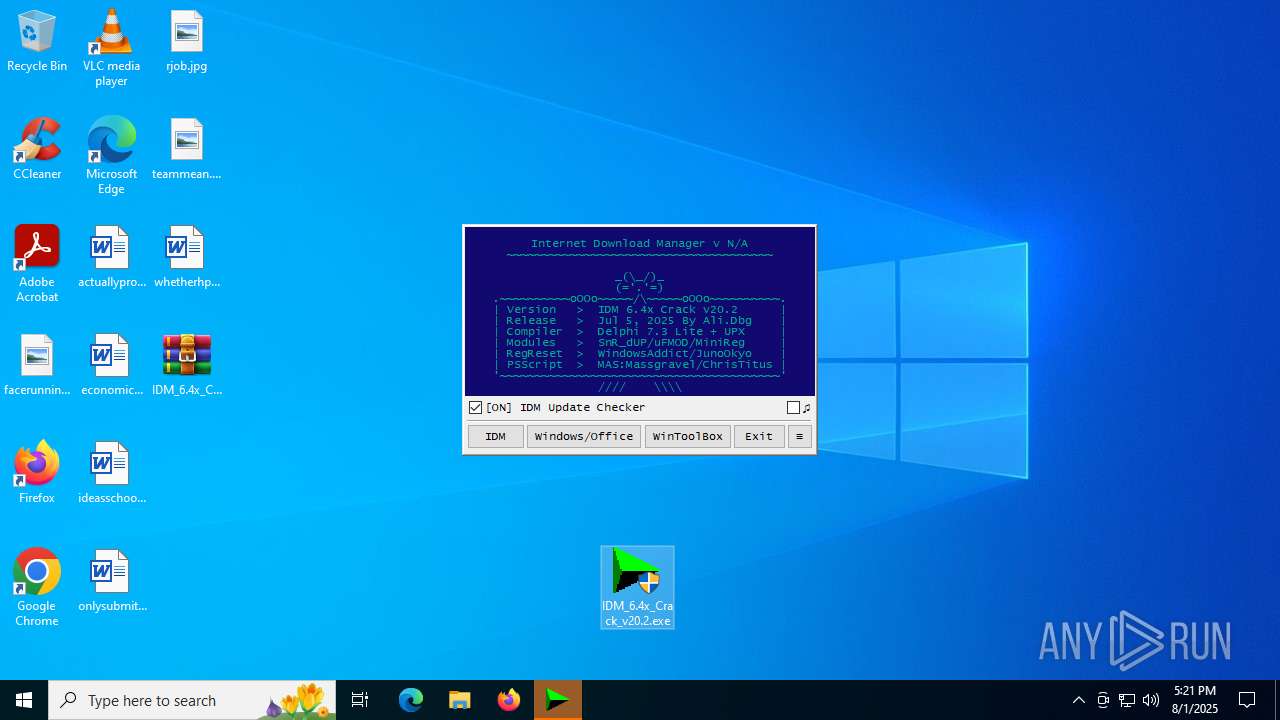Open the network status tray icon
This screenshot has height=720, width=1280.
click(x=1127, y=700)
